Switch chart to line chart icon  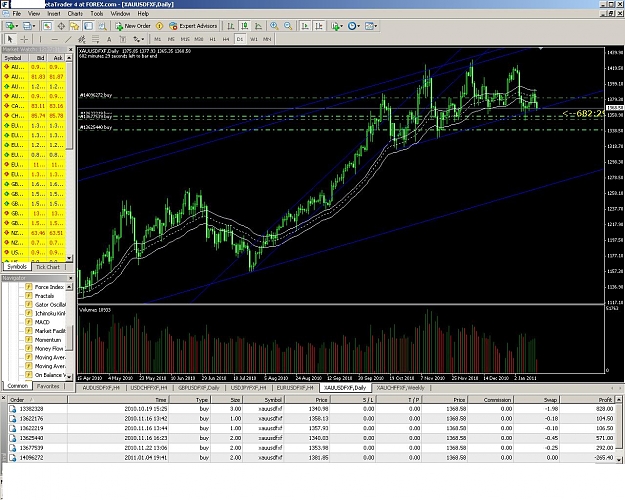(258, 26)
